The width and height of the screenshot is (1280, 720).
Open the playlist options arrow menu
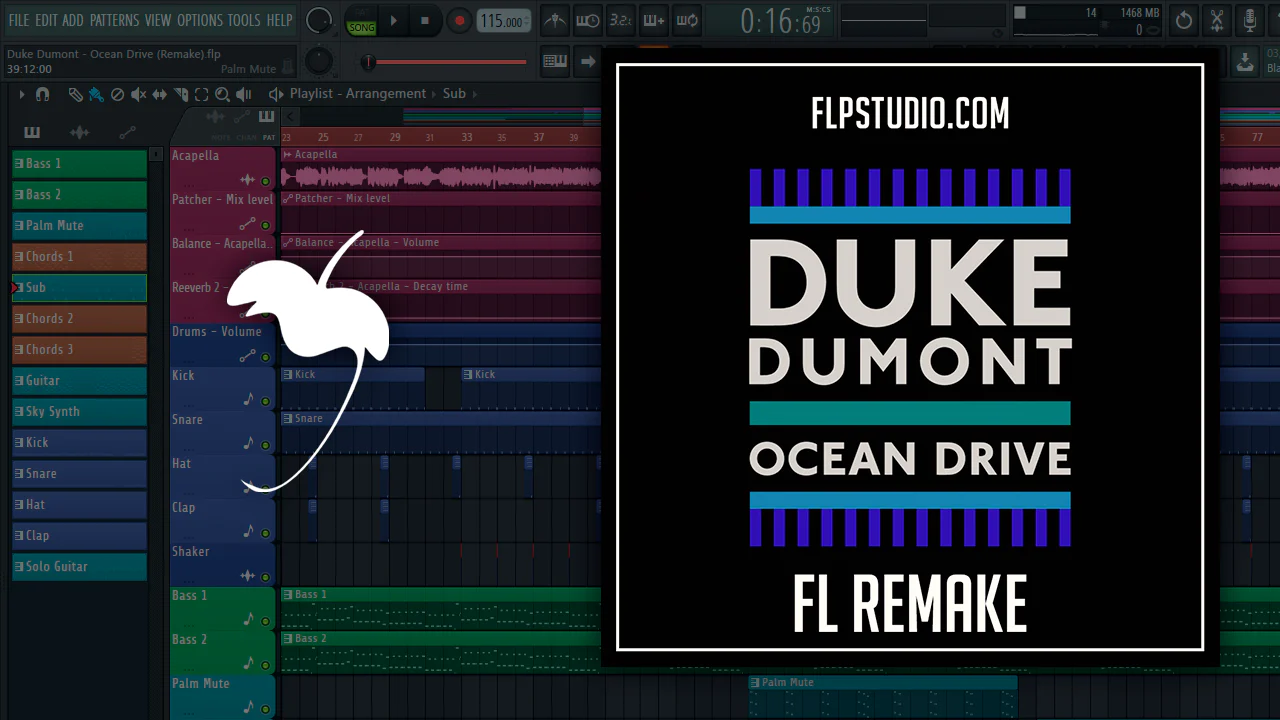(x=21, y=94)
